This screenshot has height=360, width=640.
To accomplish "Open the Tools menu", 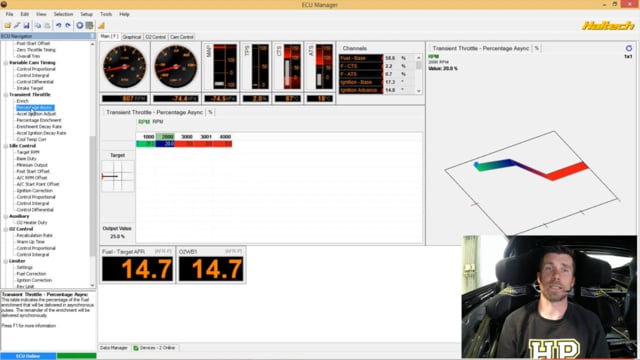I will 106,14.
